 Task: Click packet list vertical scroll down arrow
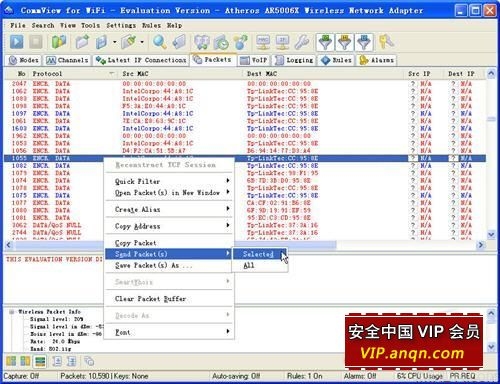click(x=491, y=234)
